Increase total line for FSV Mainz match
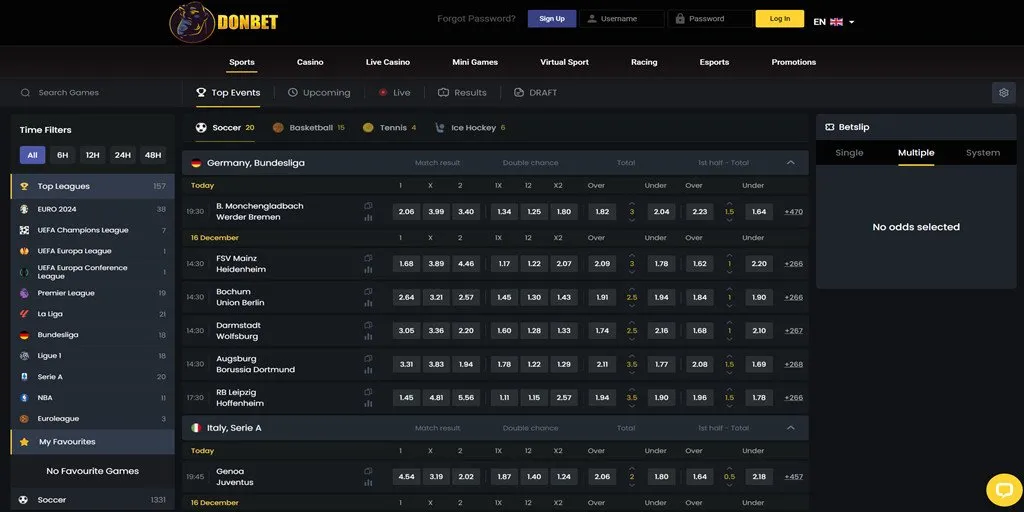This screenshot has width=1024, height=512. pyautogui.click(x=631, y=255)
